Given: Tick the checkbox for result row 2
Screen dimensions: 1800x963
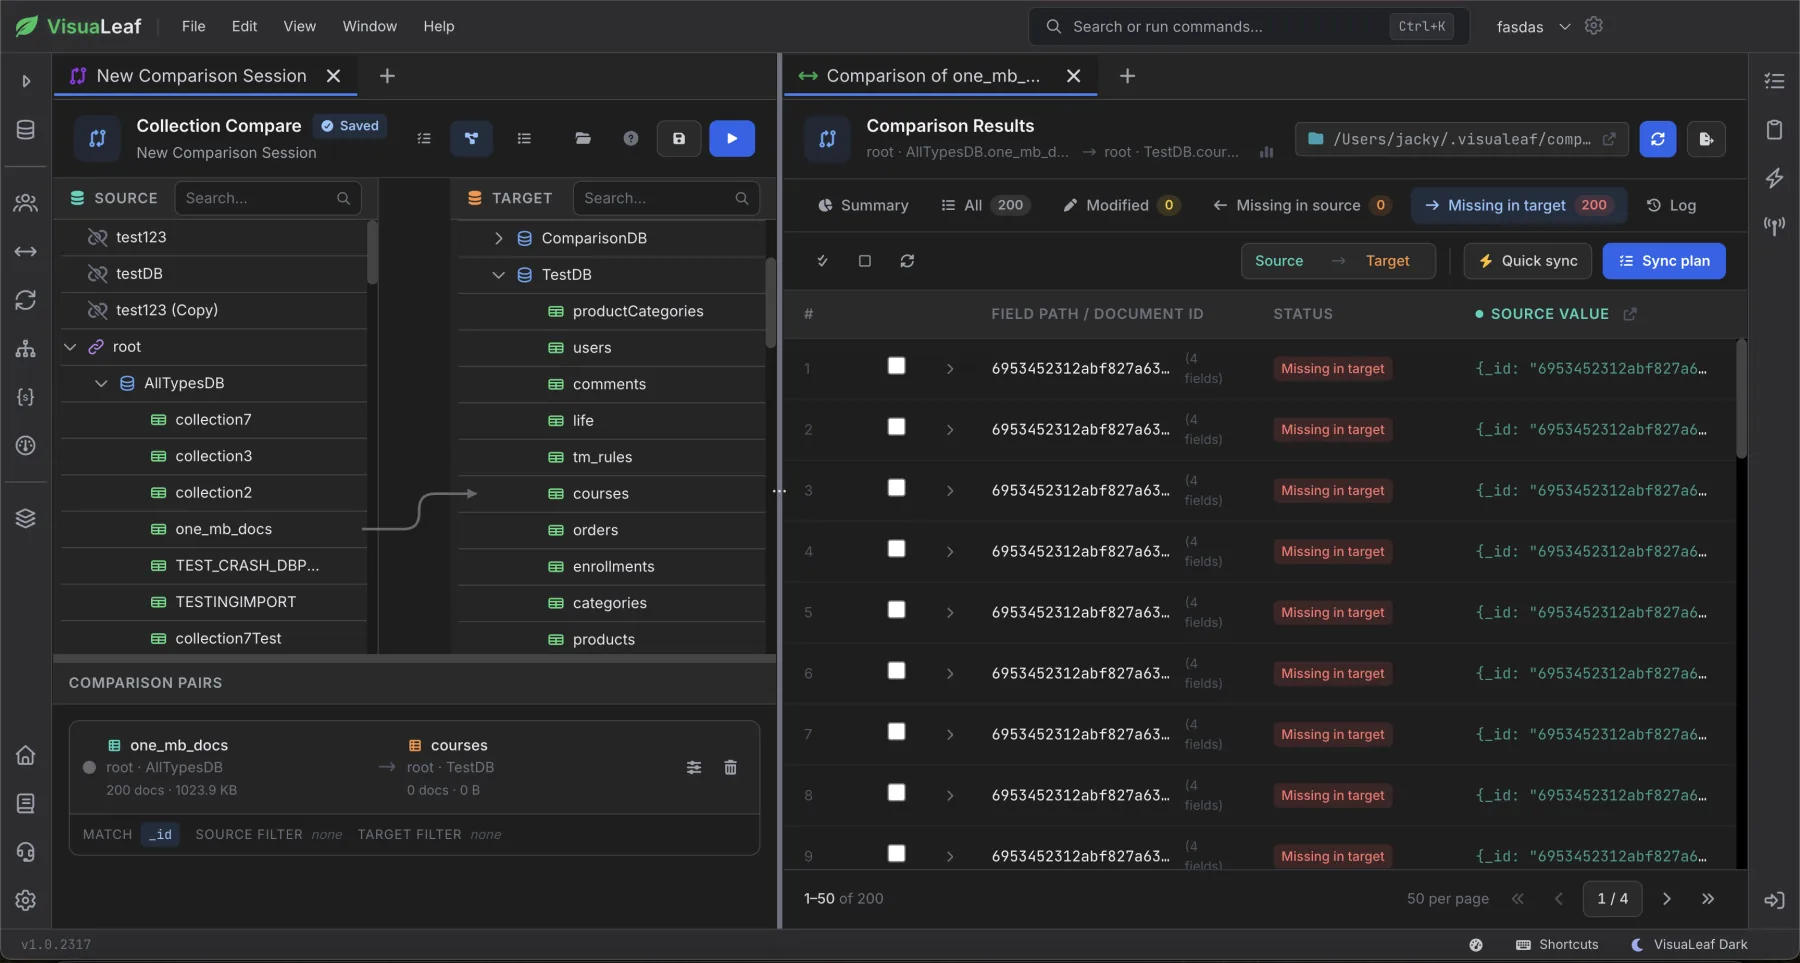Looking at the screenshot, I should pos(897,427).
